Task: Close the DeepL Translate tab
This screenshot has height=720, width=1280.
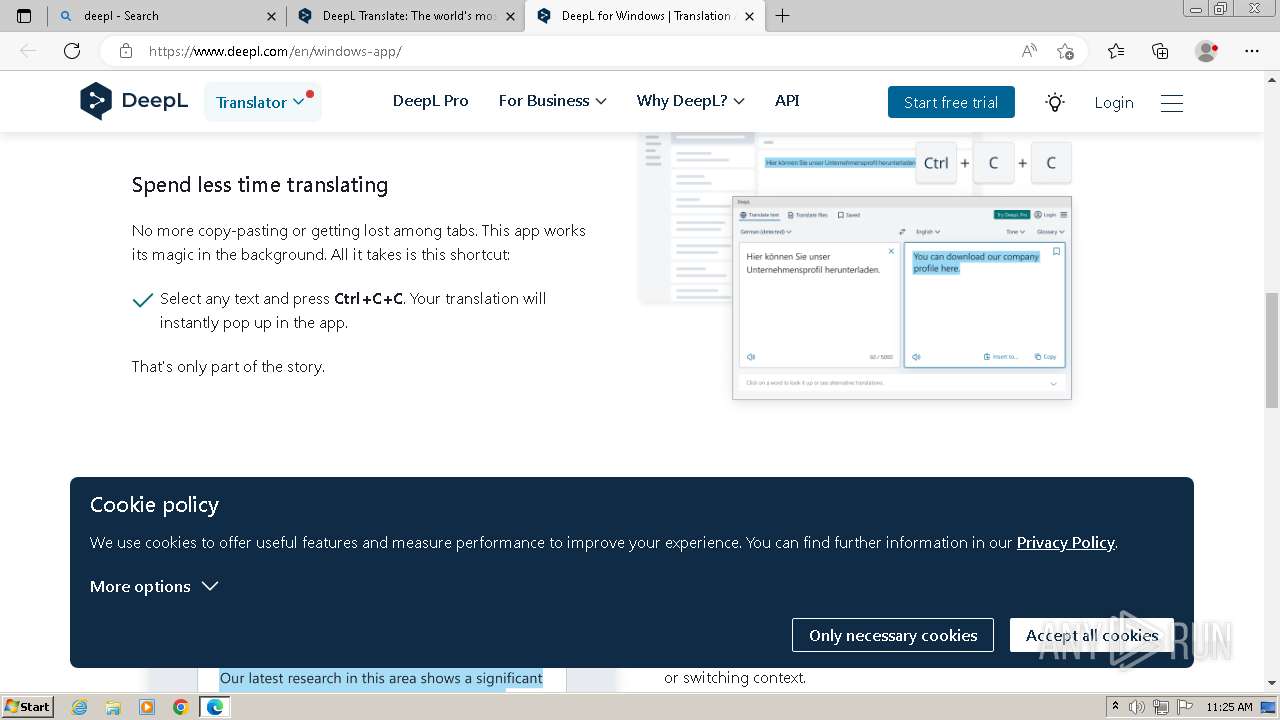Action: coord(510,16)
